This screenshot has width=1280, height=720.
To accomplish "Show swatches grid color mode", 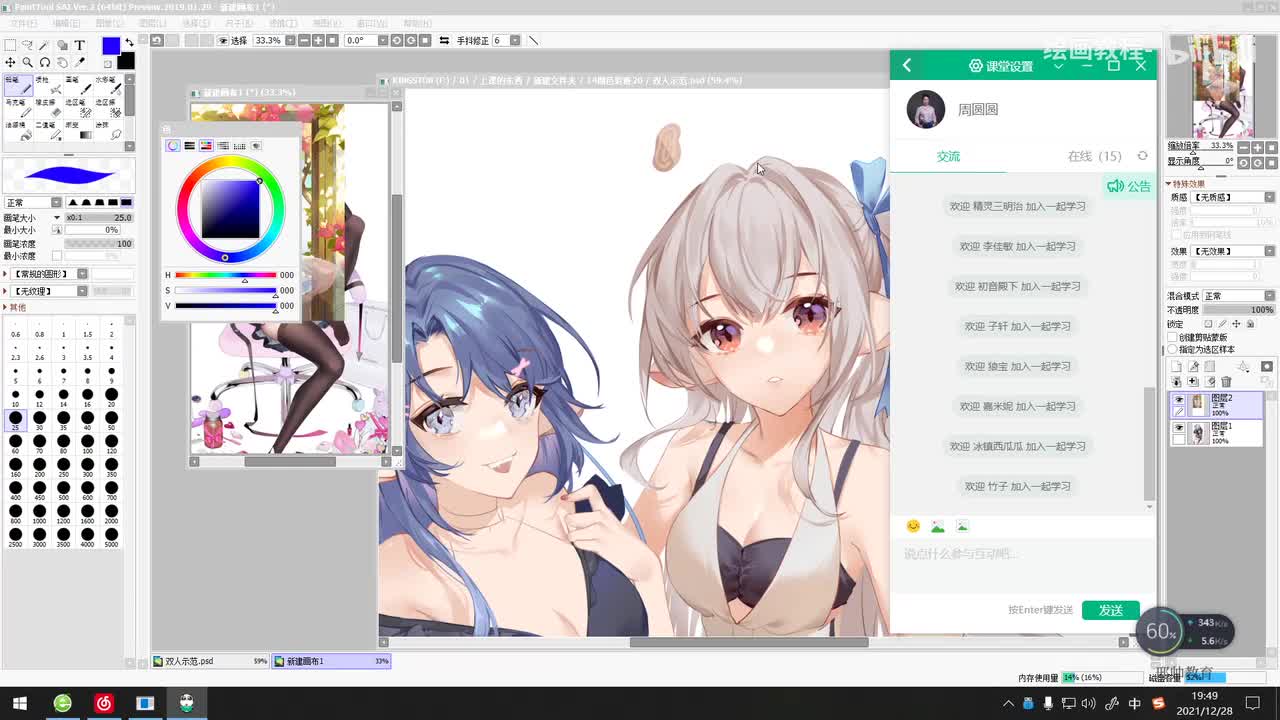I will click(x=239, y=146).
